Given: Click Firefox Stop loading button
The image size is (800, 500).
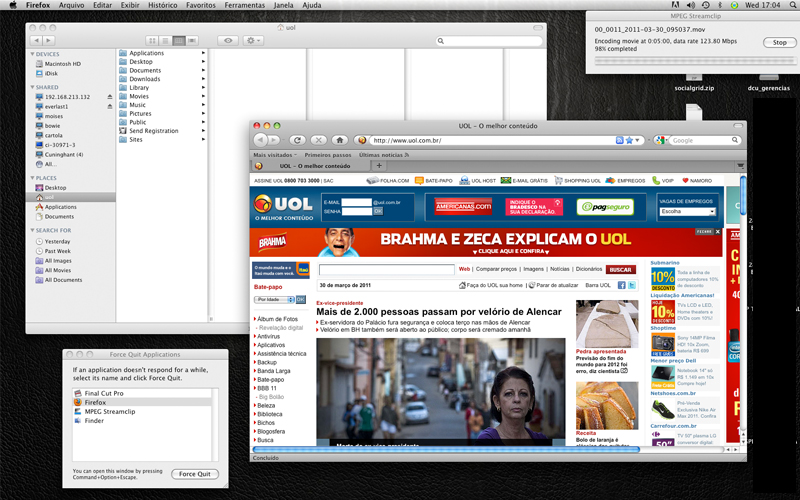Looking at the screenshot, I should 318,140.
